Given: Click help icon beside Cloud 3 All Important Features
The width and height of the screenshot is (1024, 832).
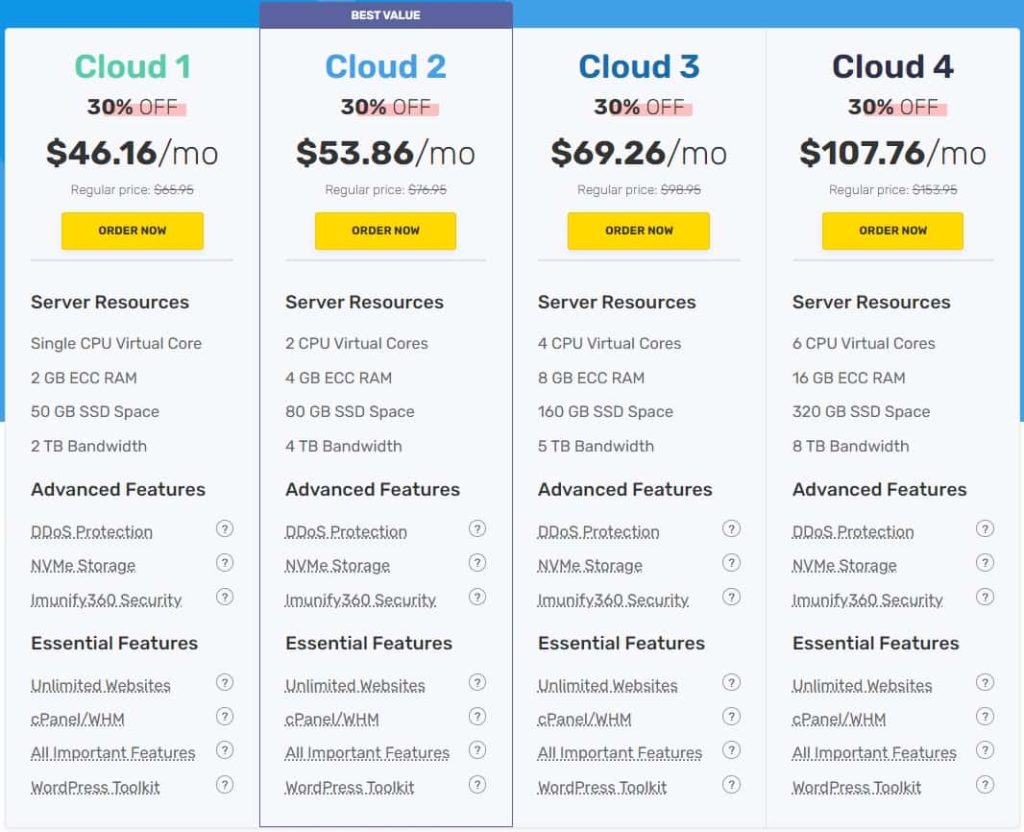Looking at the screenshot, I should pyautogui.click(x=731, y=750).
